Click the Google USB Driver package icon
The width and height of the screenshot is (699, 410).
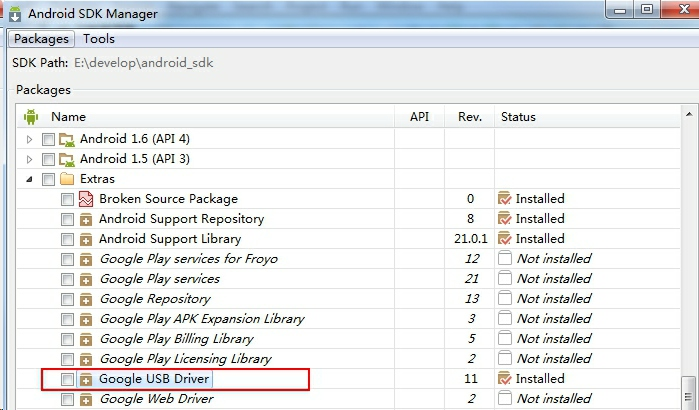tap(86, 379)
